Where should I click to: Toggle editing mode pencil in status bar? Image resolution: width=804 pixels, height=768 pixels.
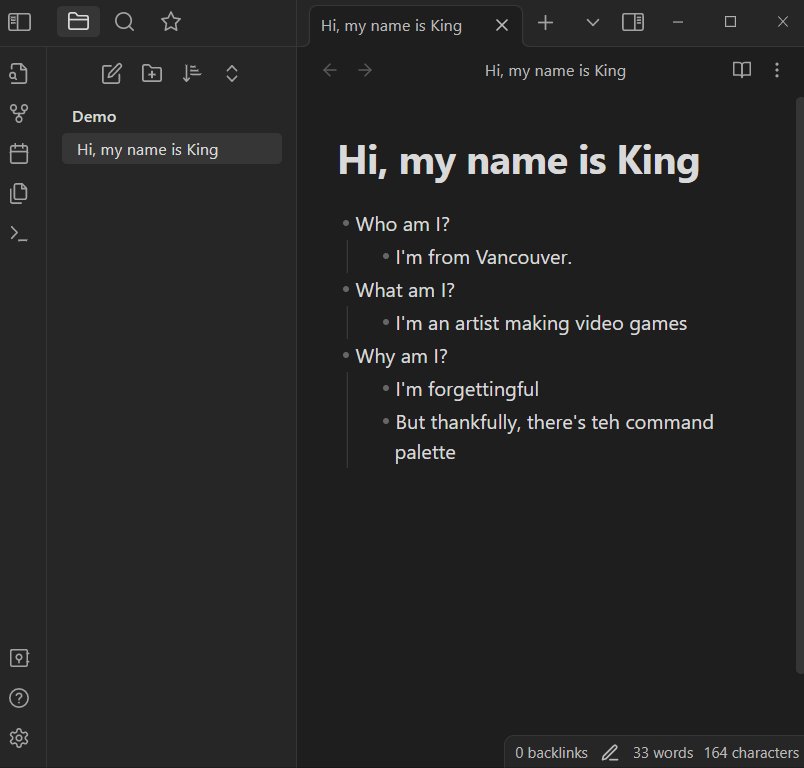610,753
